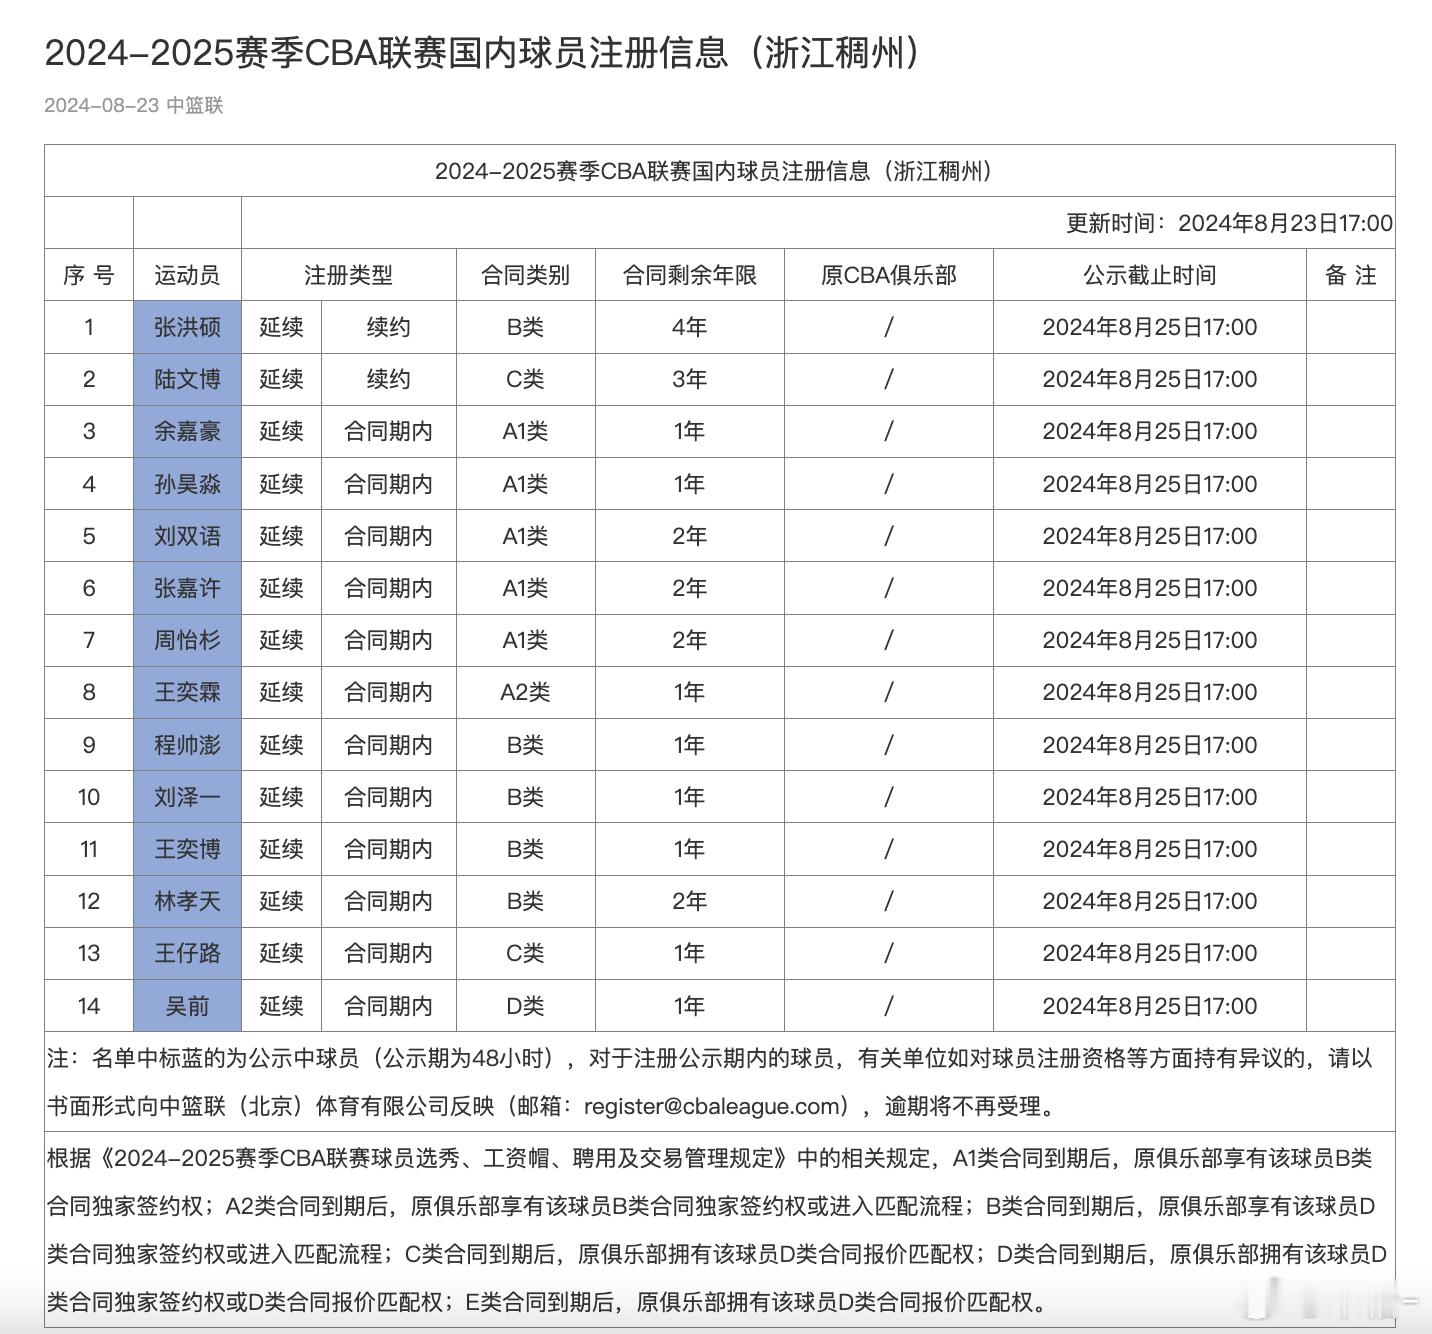Select player 王奕霖 in row 8

coord(187,692)
